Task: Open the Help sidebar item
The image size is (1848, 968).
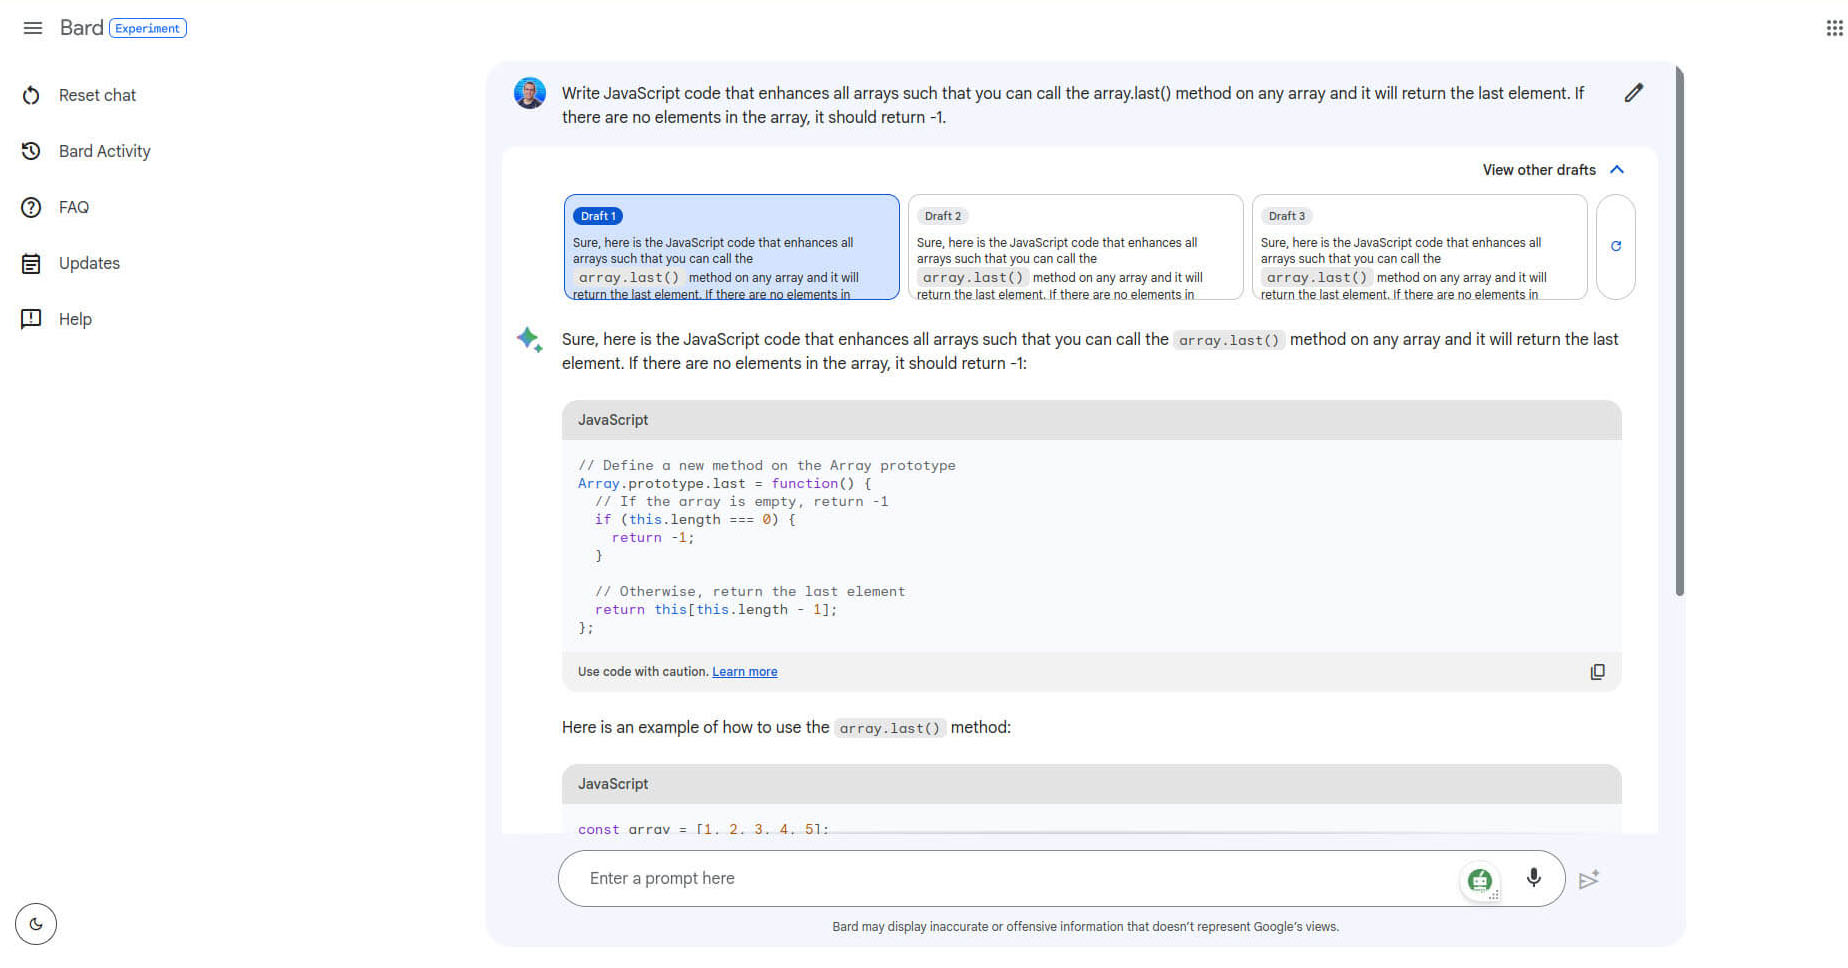Action: click(x=75, y=319)
